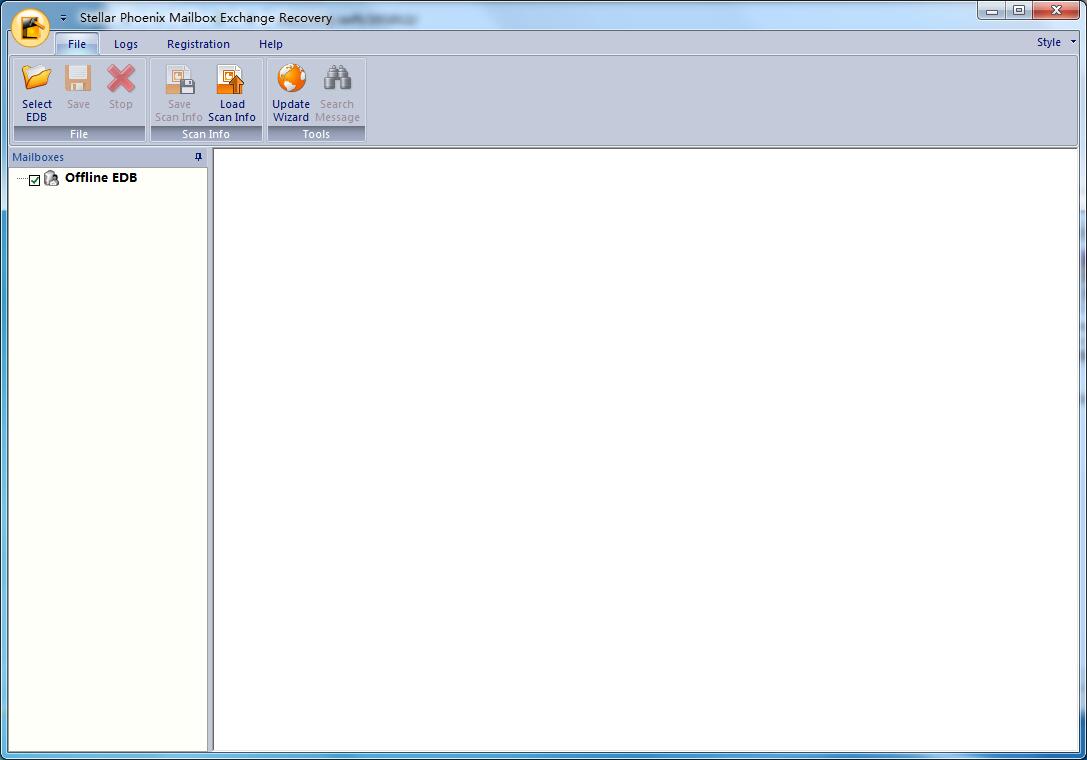Image resolution: width=1087 pixels, height=760 pixels.
Task: Toggle the Offline EDB checkbox
Action: point(35,180)
